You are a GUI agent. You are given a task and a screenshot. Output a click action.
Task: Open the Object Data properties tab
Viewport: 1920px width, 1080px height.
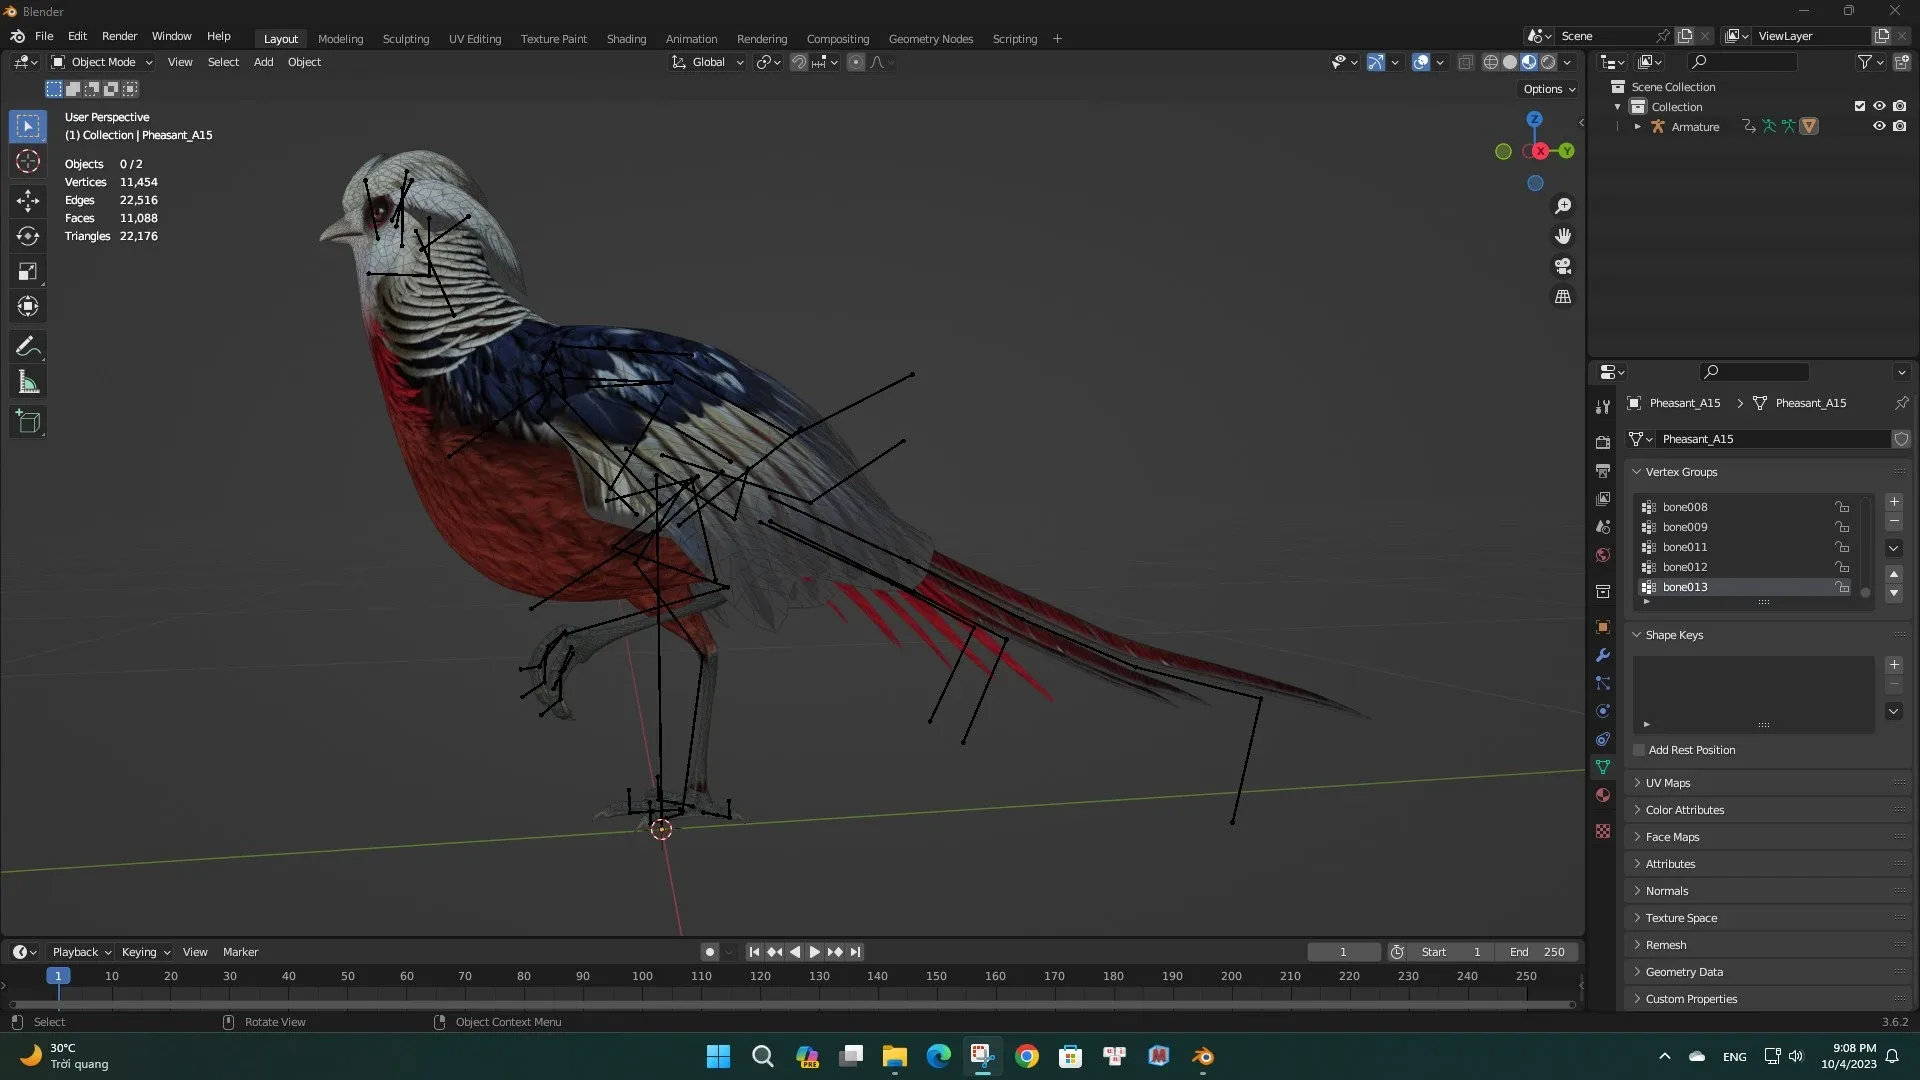point(1603,767)
